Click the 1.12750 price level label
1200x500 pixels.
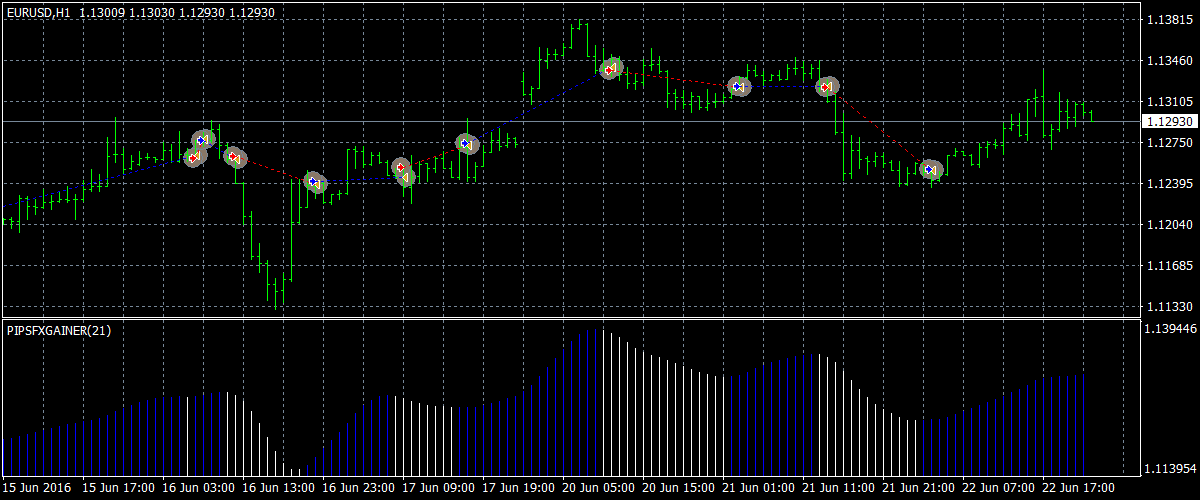(1169, 143)
